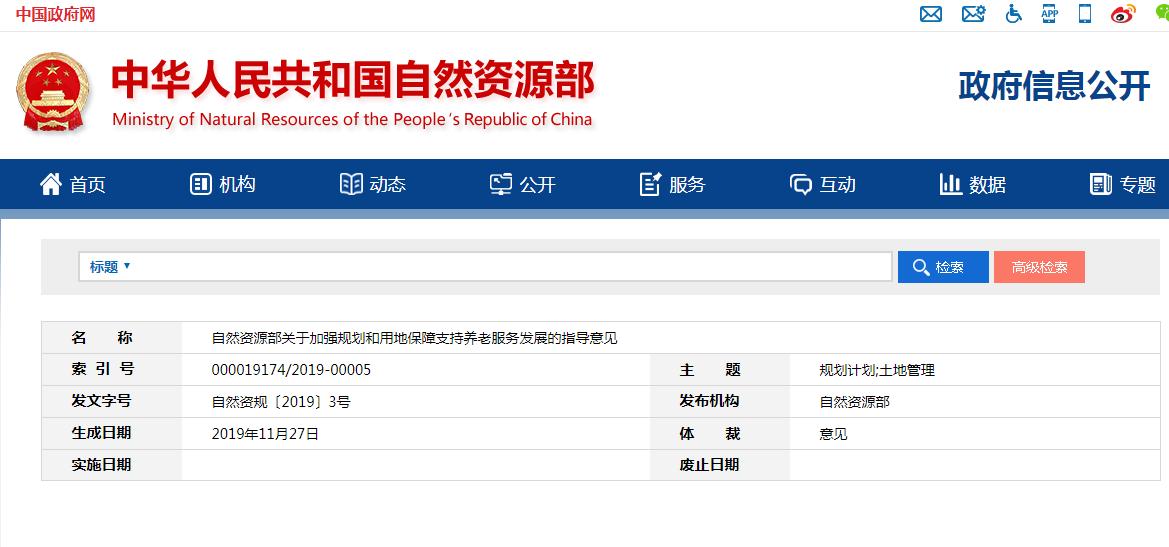Open the WeChat icon
Screen dimensions: 1169x547
(x=1162, y=11)
